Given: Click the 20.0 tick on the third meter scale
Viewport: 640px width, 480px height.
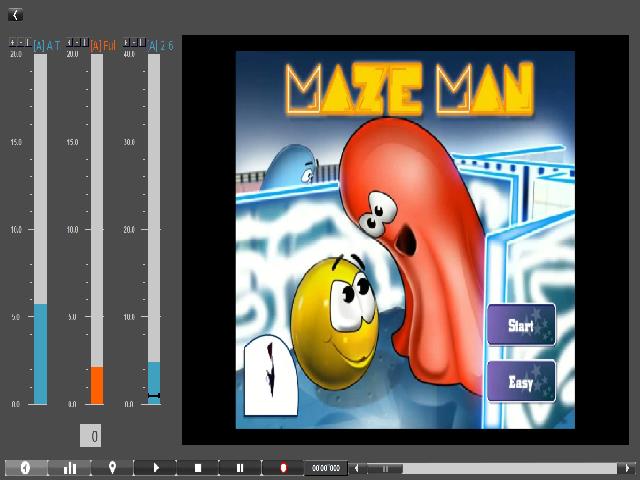Looking at the screenshot, I should pyautogui.click(x=129, y=229).
